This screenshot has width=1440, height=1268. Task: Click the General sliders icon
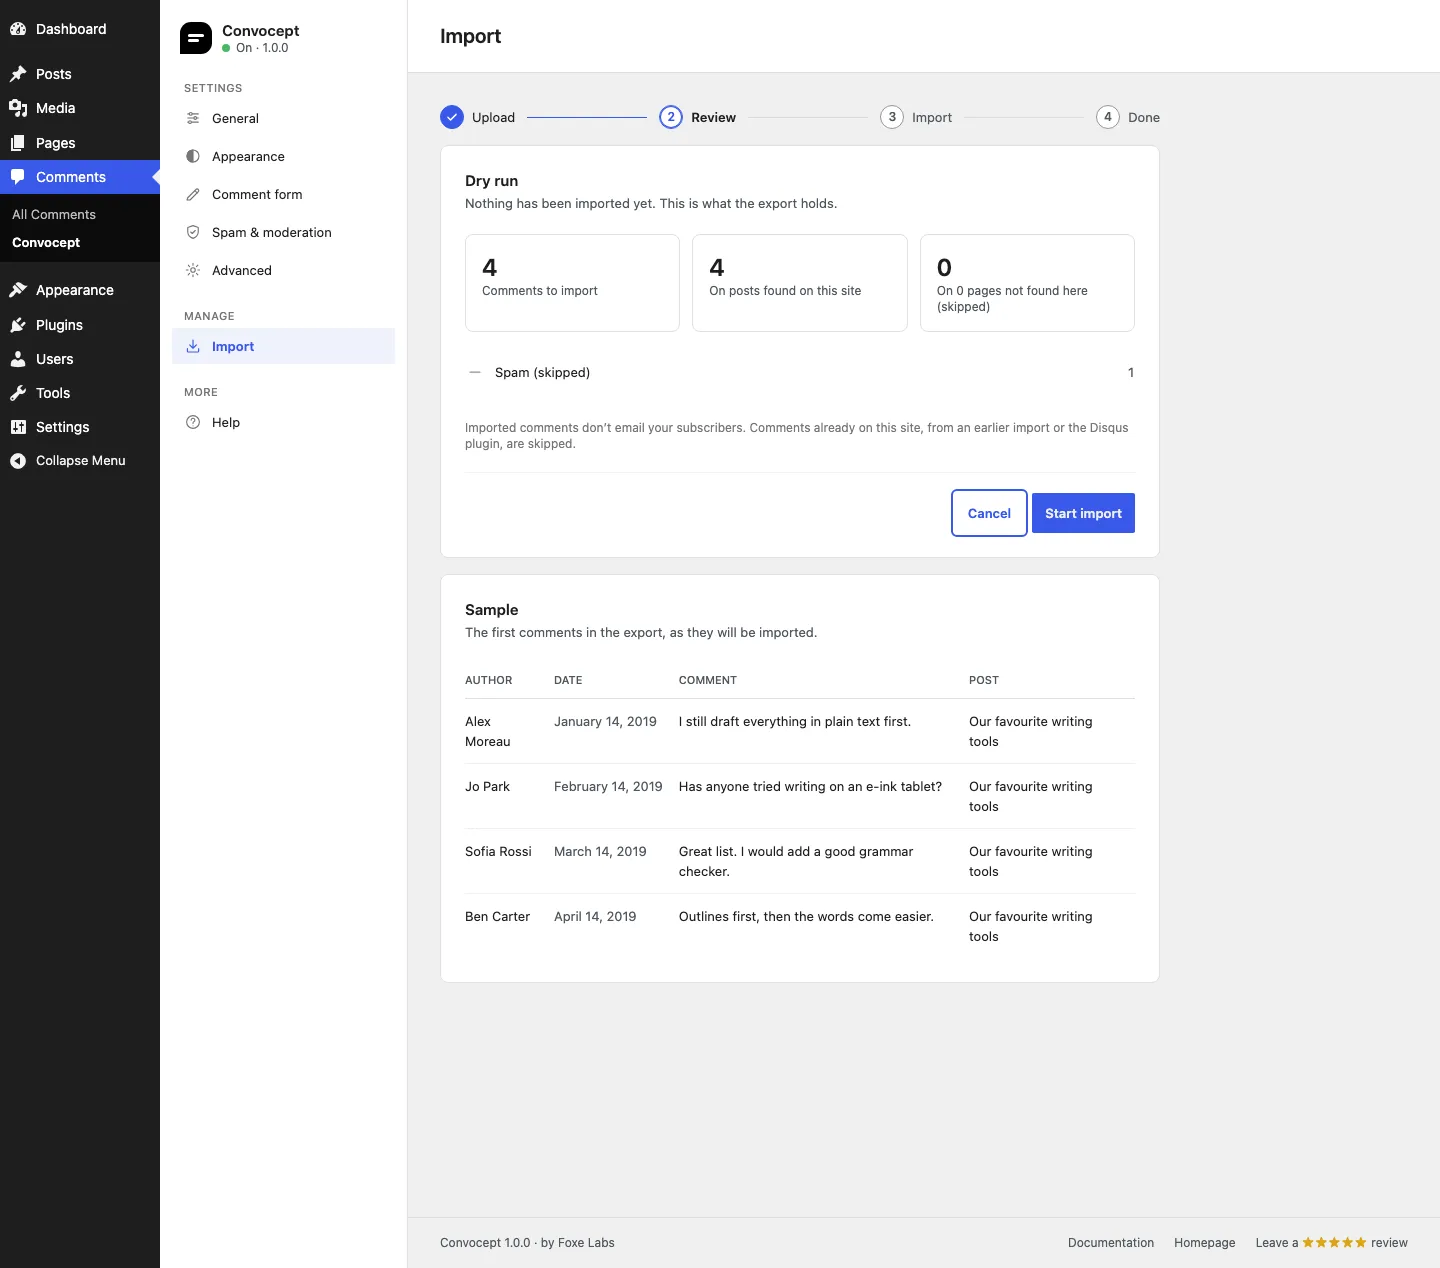pyautogui.click(x=193, y=118)
